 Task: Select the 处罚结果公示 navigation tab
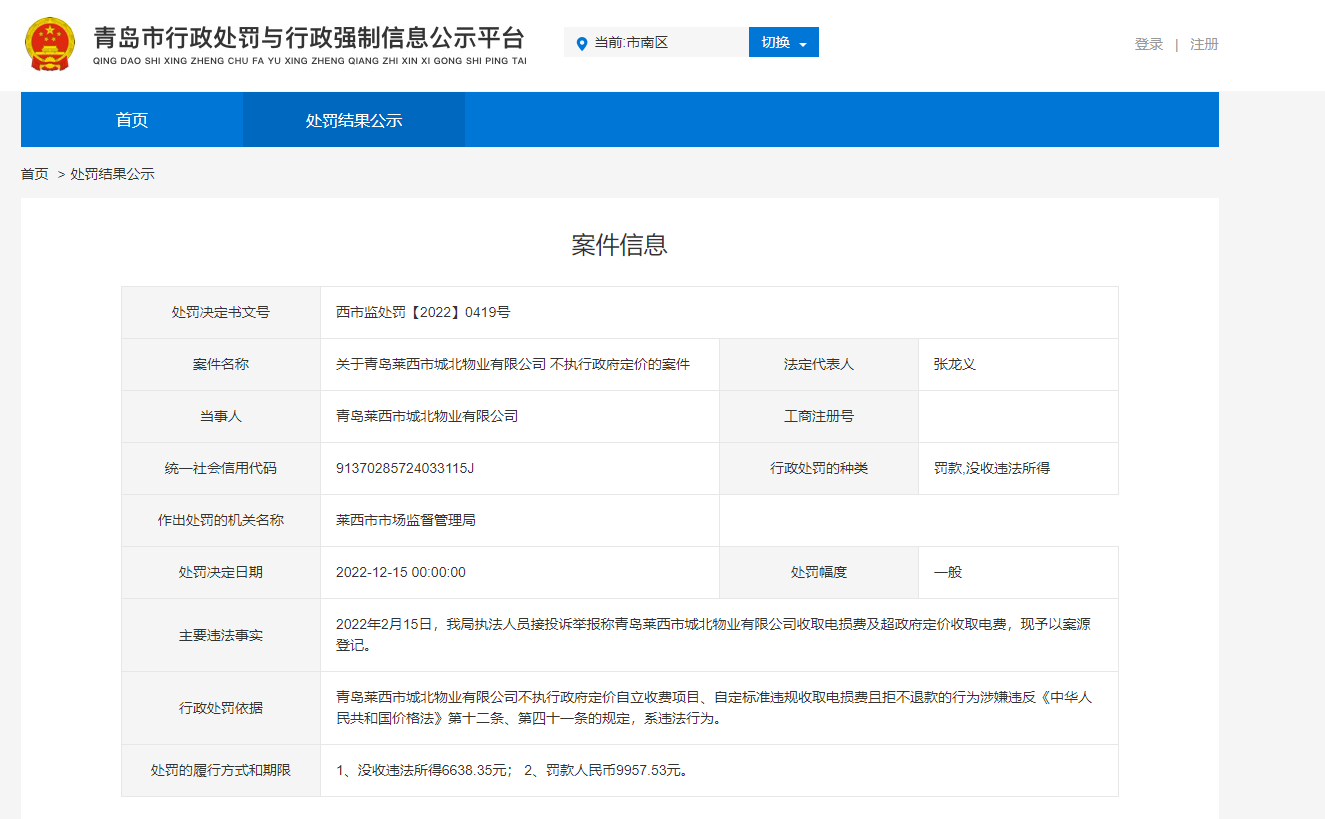click(x=354, y=120)
